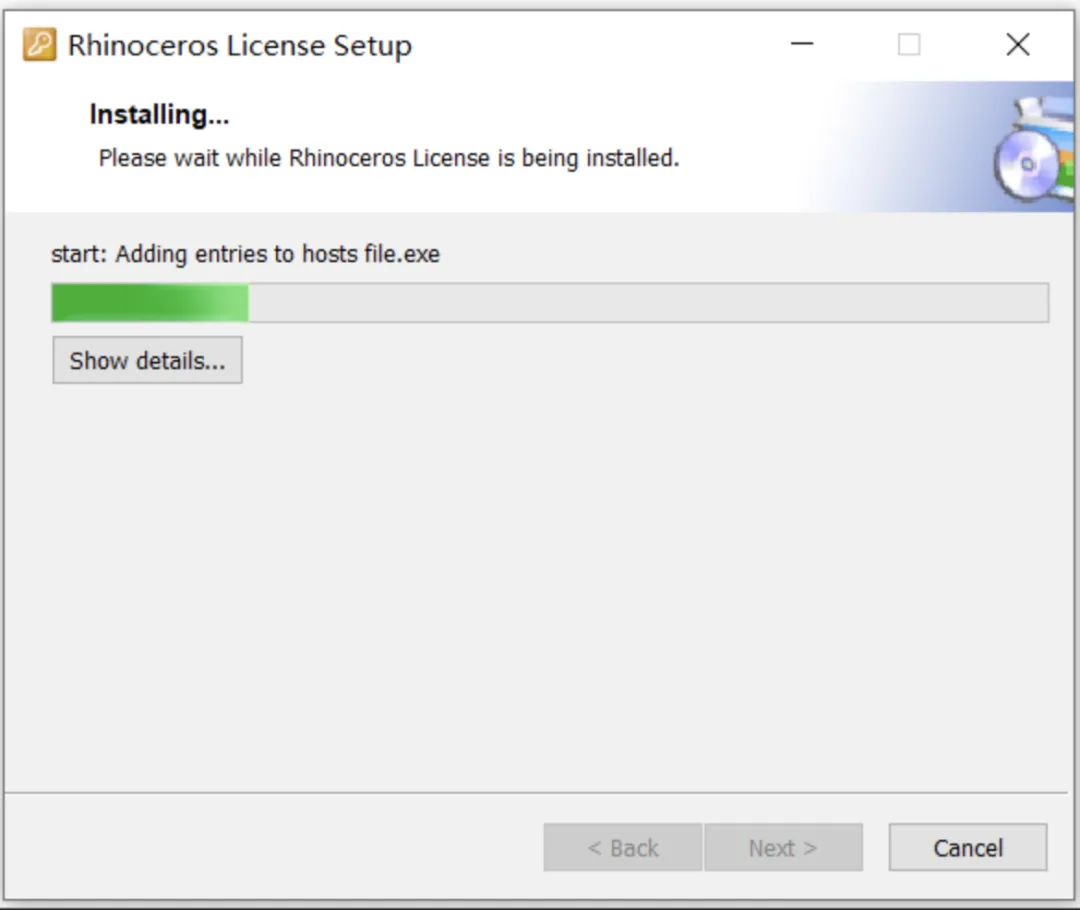
Task: Click the disabled Next button
Action: pos(783,847)
